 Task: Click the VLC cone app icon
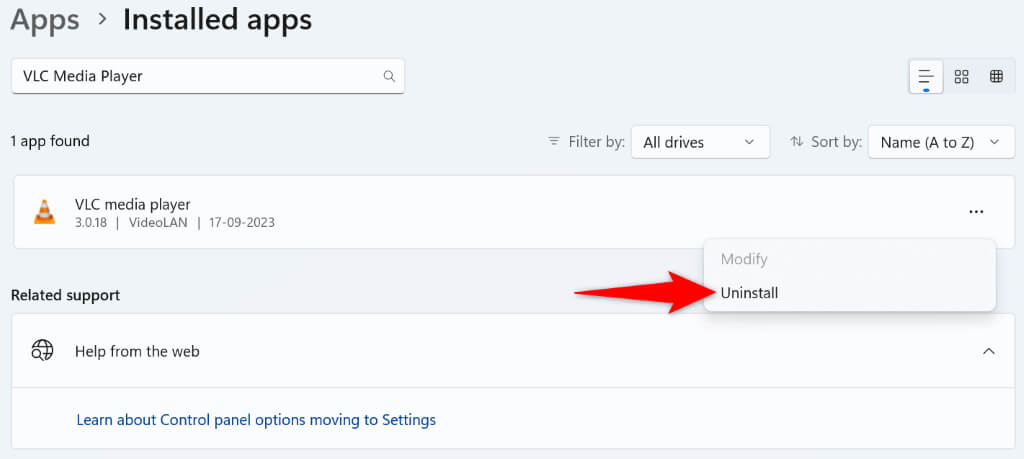[44, 212]
